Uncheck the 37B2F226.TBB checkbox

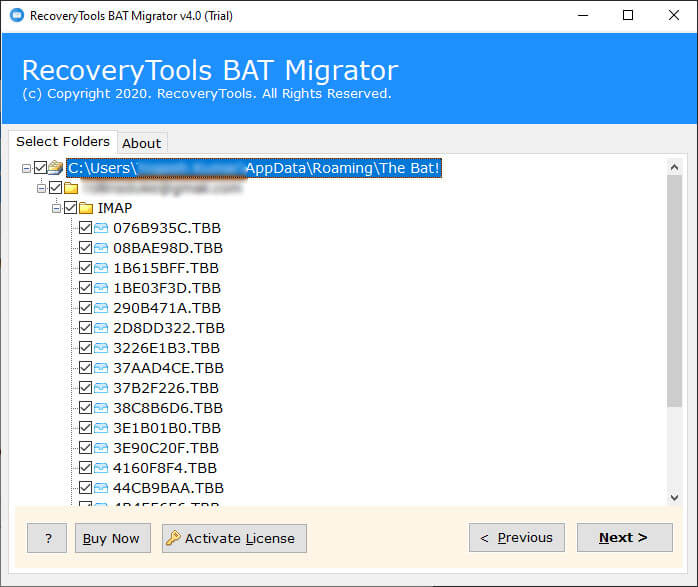pos(85,388)
